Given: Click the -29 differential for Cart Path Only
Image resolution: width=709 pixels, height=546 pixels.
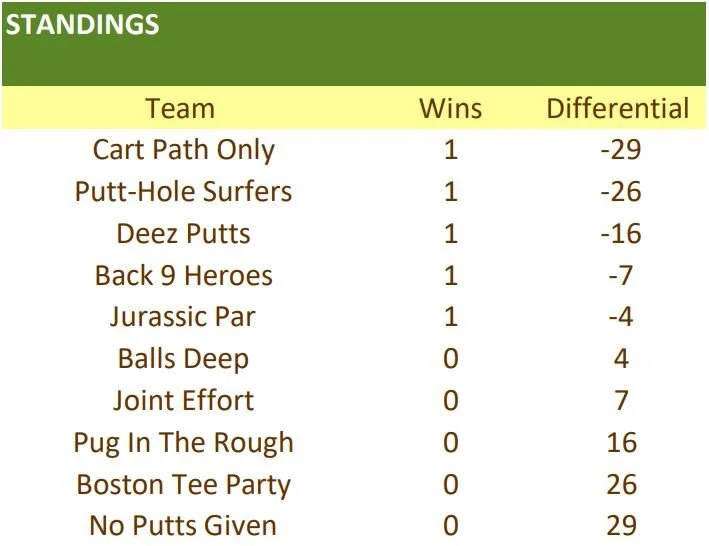Looking at the screenshot, I should click(621, 150).
